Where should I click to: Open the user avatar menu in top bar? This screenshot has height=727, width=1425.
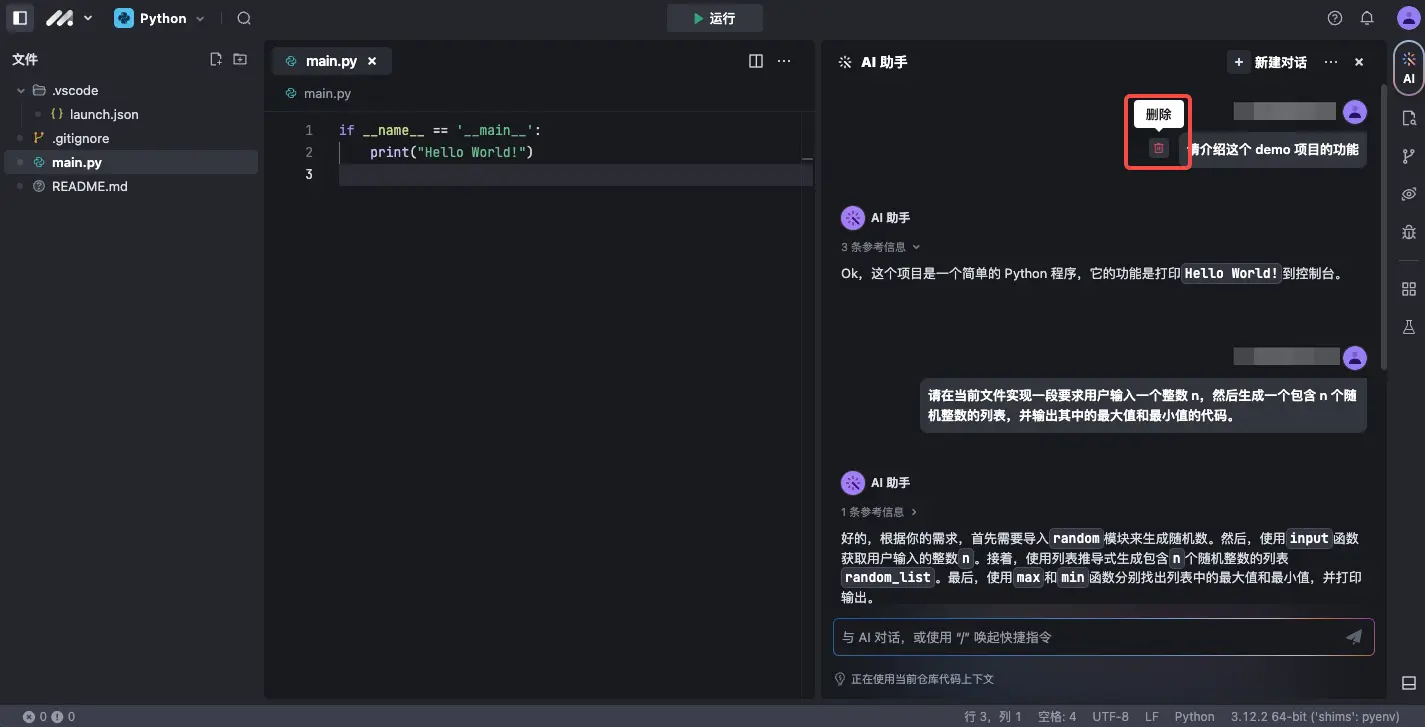click(1408, 18)
